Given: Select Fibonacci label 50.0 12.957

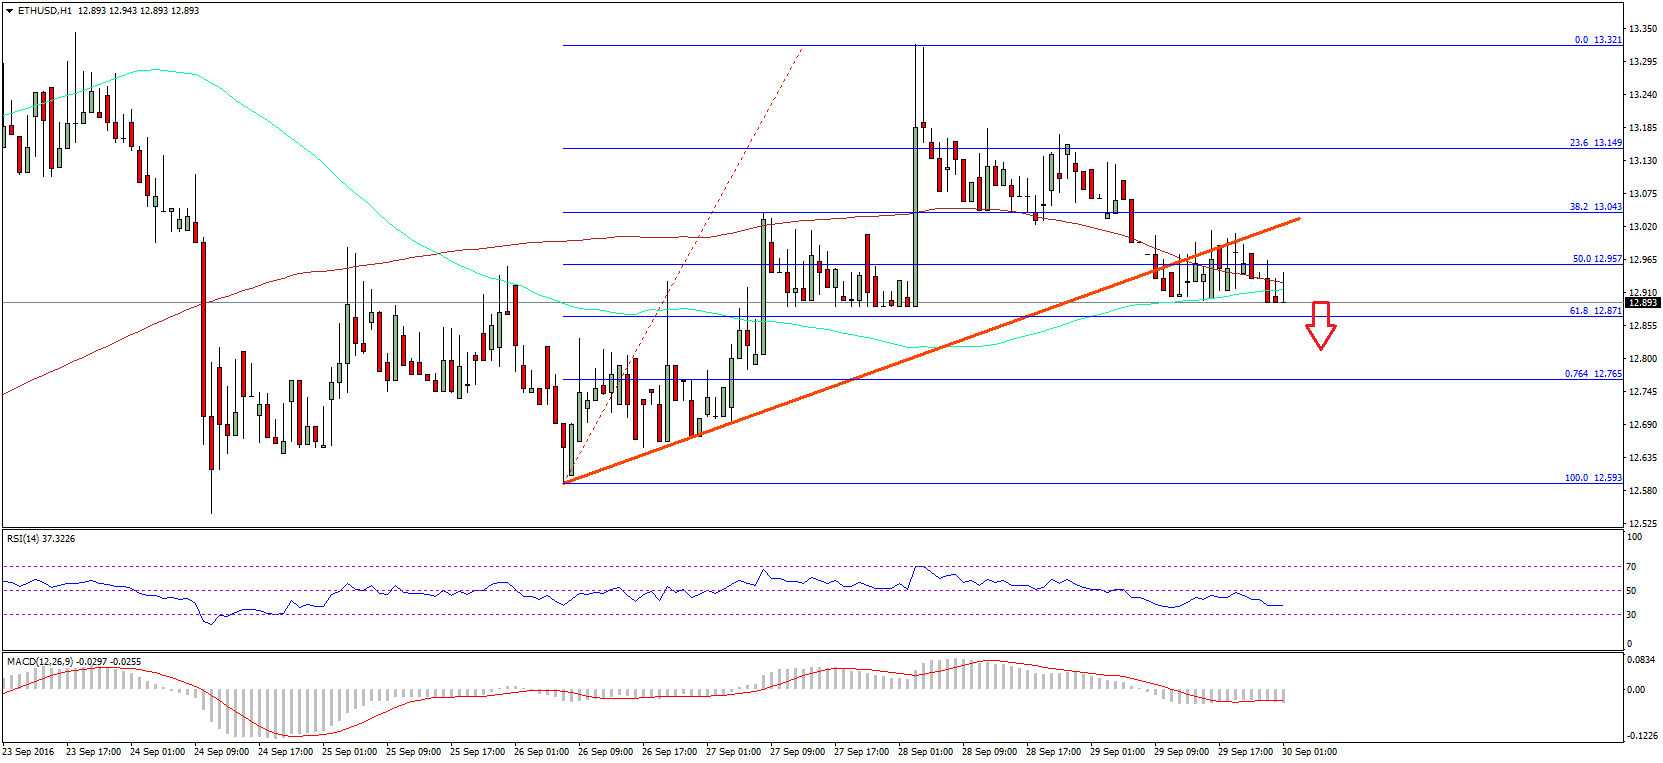Looking at the screenshot, I should tap(1597, 259).
